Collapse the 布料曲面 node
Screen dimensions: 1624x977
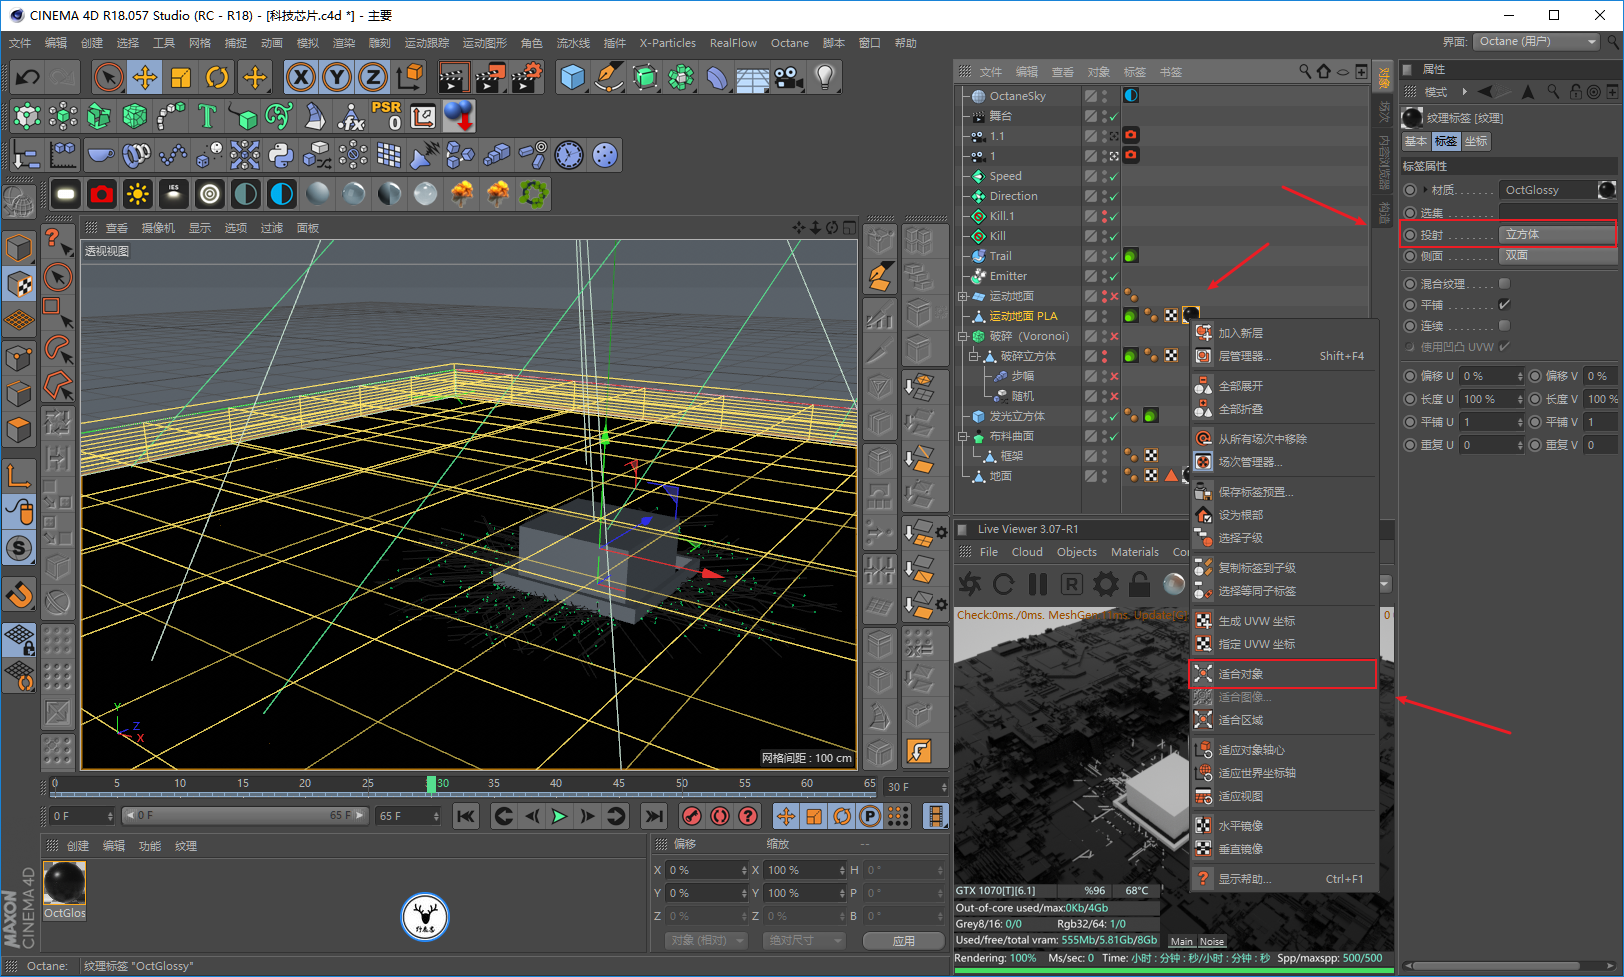tap(963, 436)
